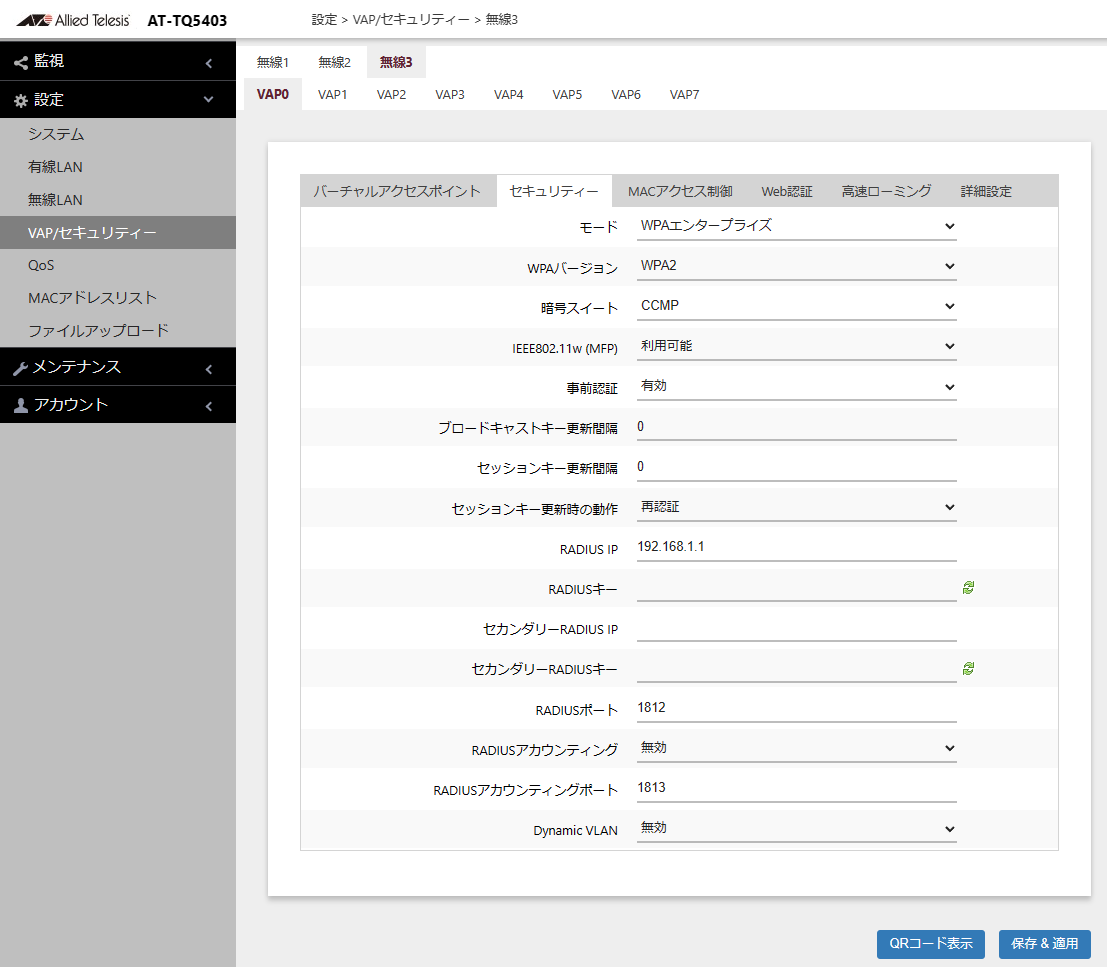1107x967 pixels.
Task: Open the Dynamic VLAN dropdown
Action: point(796,829)
